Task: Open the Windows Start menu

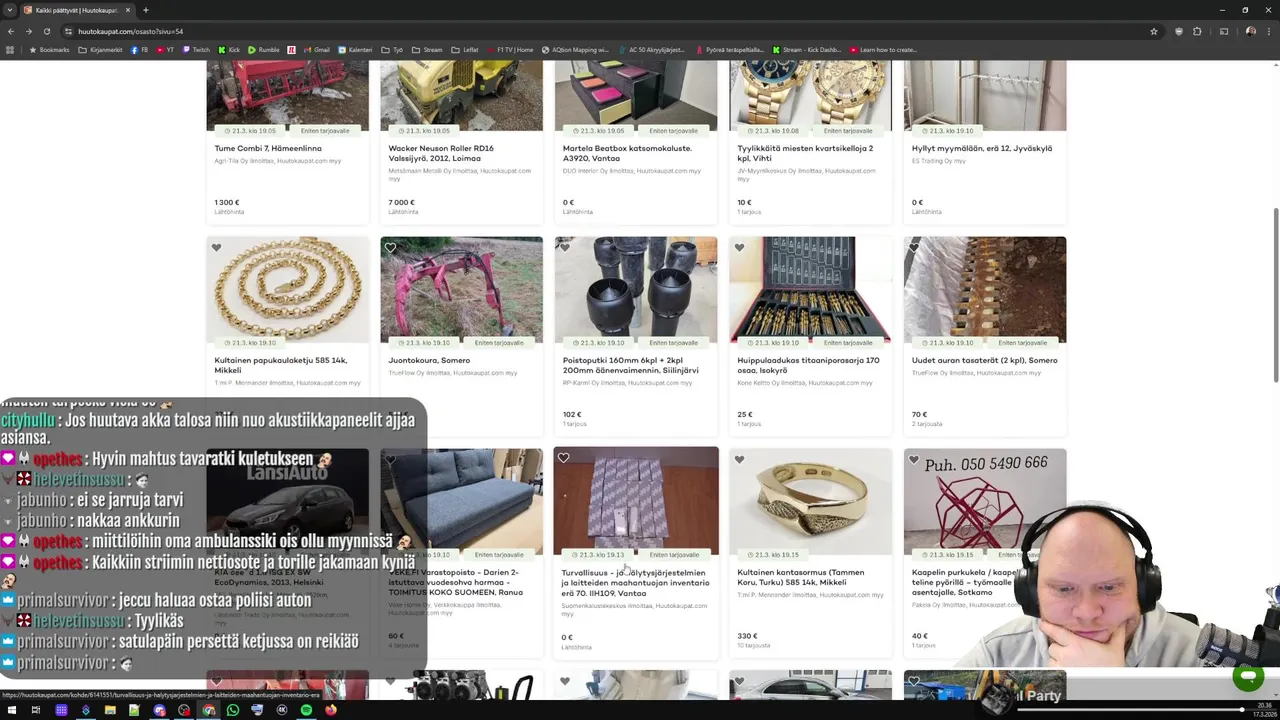Action: point(11,710)
